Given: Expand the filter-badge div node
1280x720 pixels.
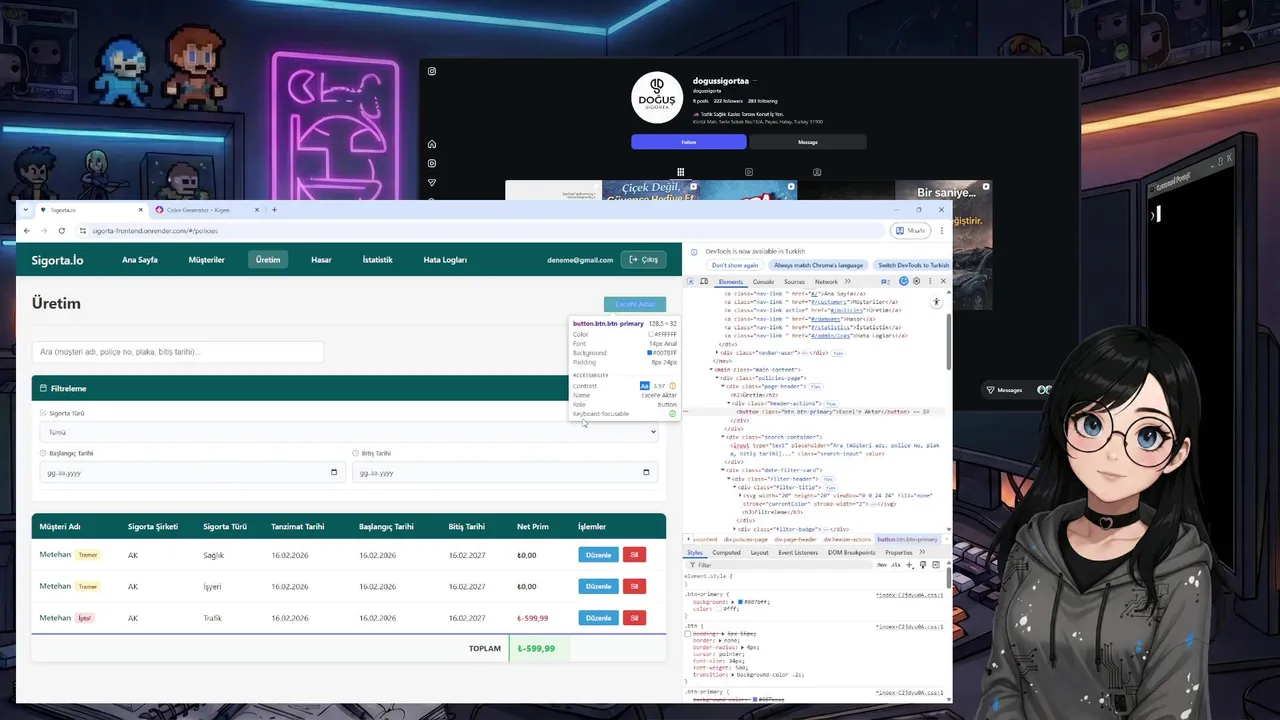Looking at the screenshot, I should tap(734, 529).
